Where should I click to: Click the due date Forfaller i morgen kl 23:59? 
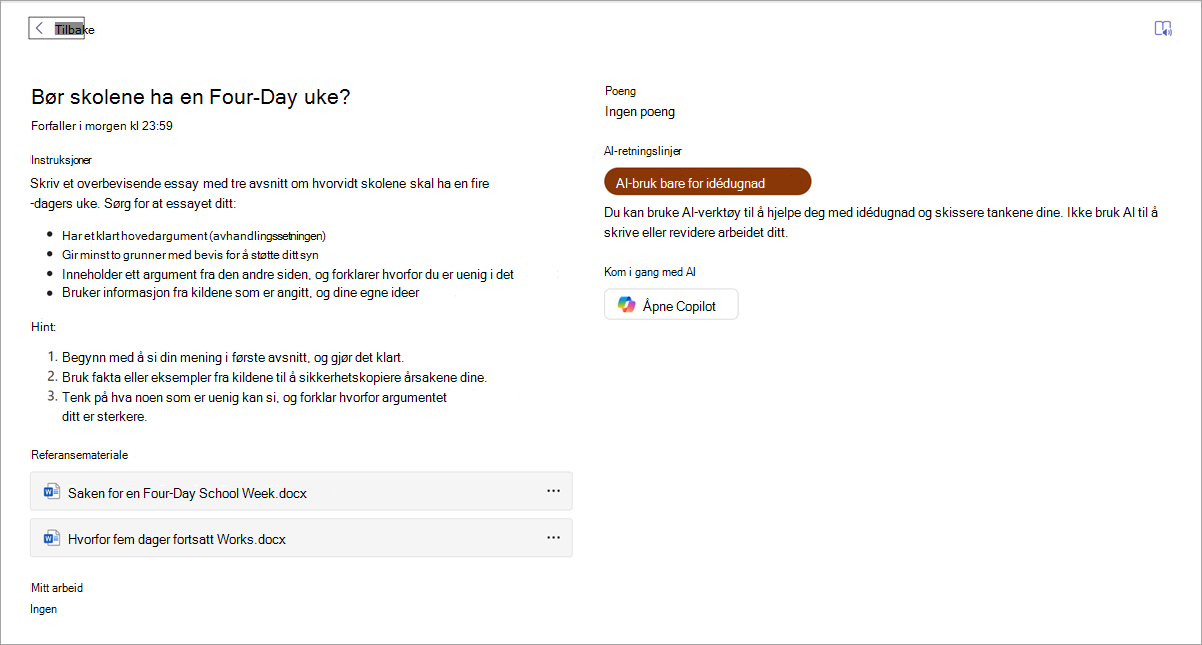pos(103,126)
